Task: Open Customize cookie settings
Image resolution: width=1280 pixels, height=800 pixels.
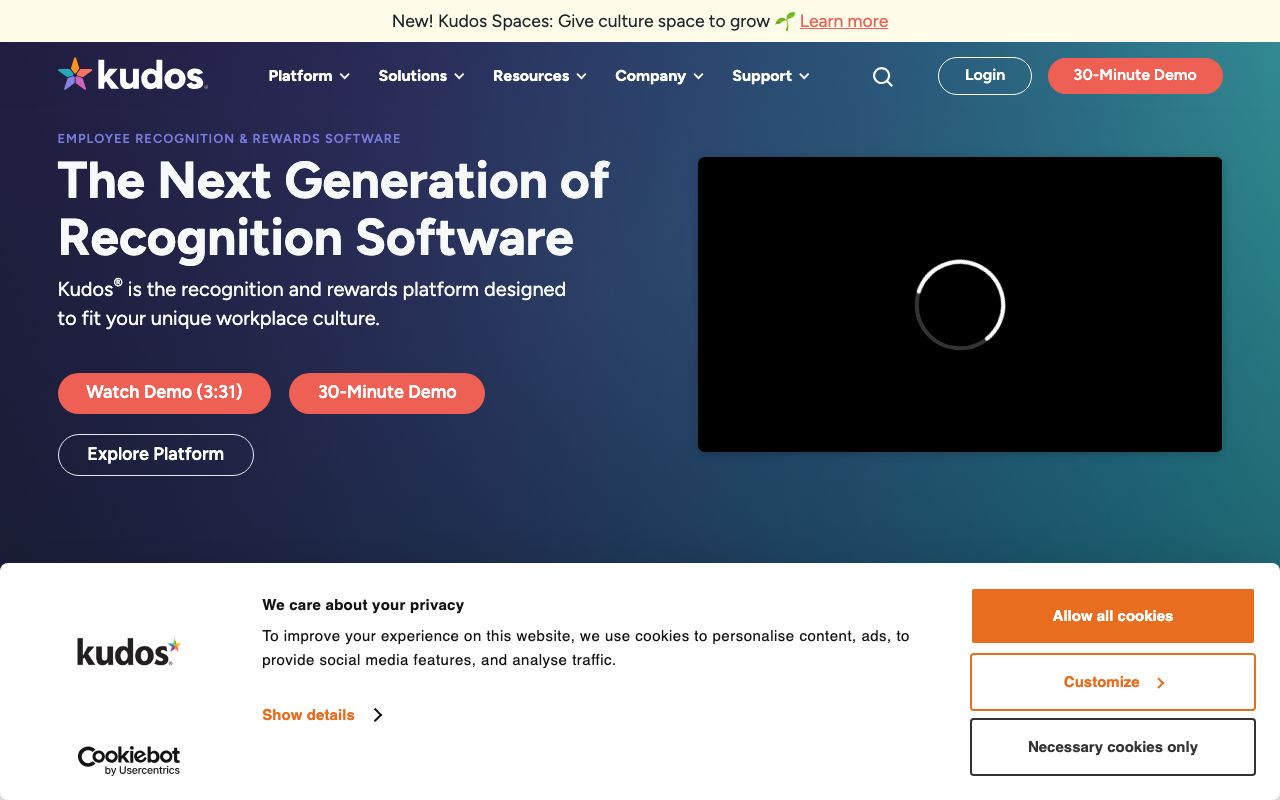Action: click(x=1112, y=682)
